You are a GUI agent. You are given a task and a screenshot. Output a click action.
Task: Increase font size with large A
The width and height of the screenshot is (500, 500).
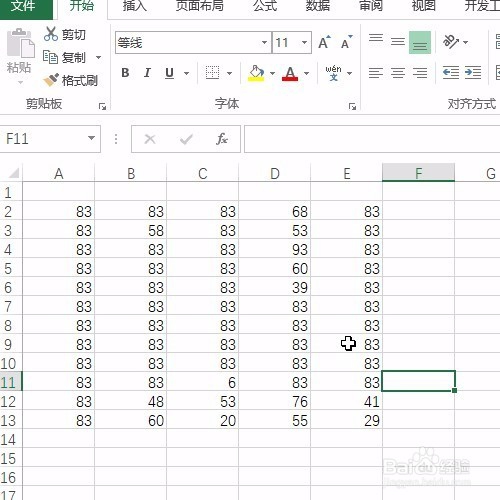pyautogui.click(x=324, y=42)
